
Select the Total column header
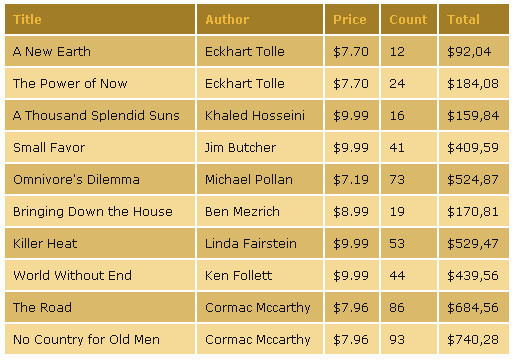tap(474, 19)
